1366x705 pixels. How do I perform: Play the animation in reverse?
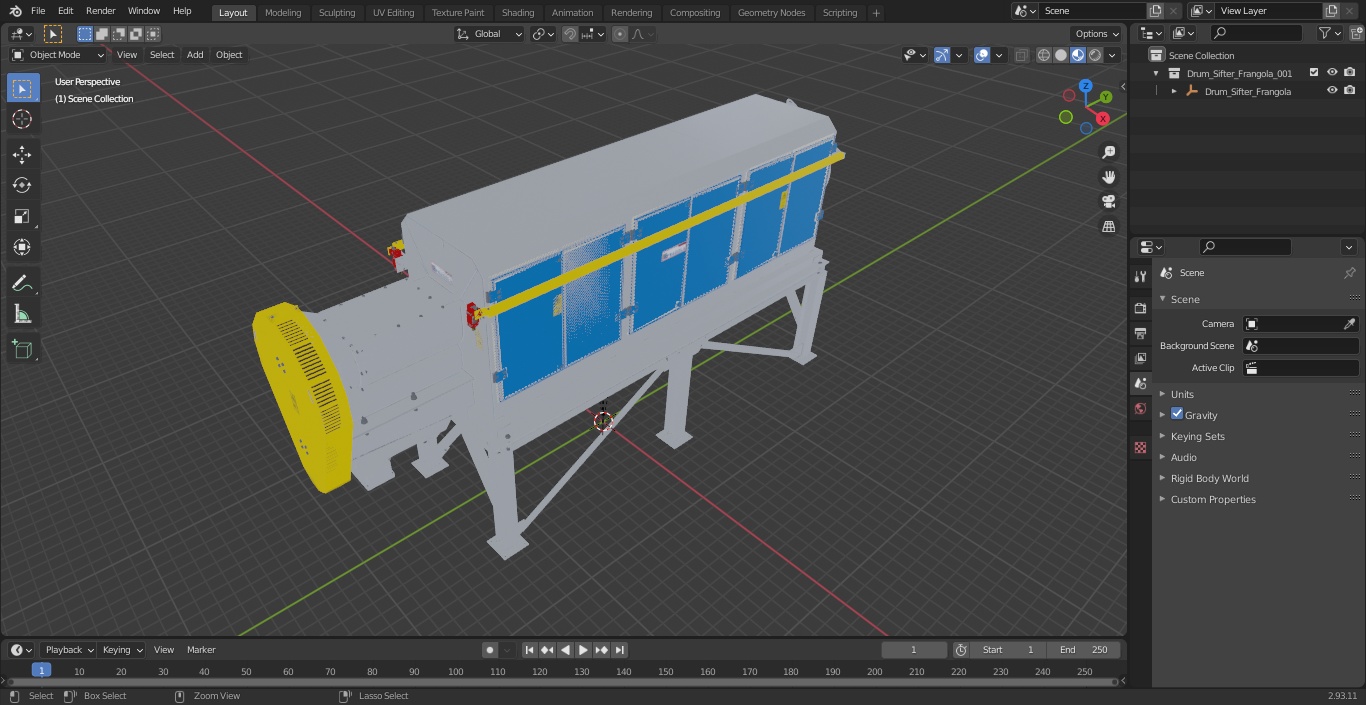coord(566,650)
